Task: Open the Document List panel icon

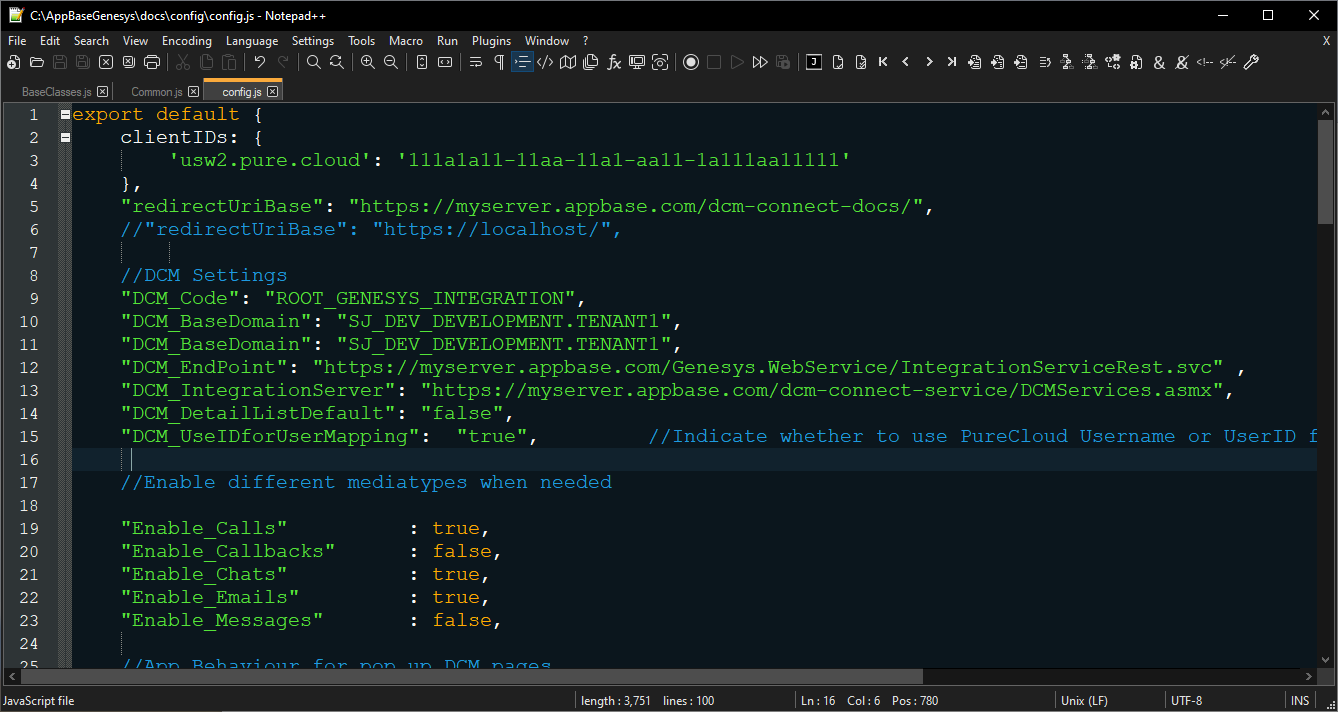Action: pyautogui.click(x=591, y=62)
